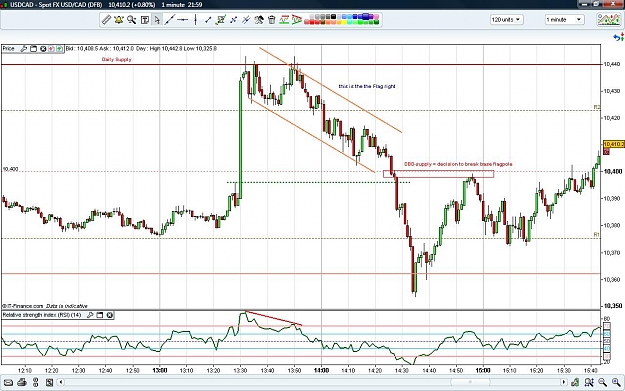Click the 13:00 time axis label
Screen dimensions: 625x391
tap(159, 370)
